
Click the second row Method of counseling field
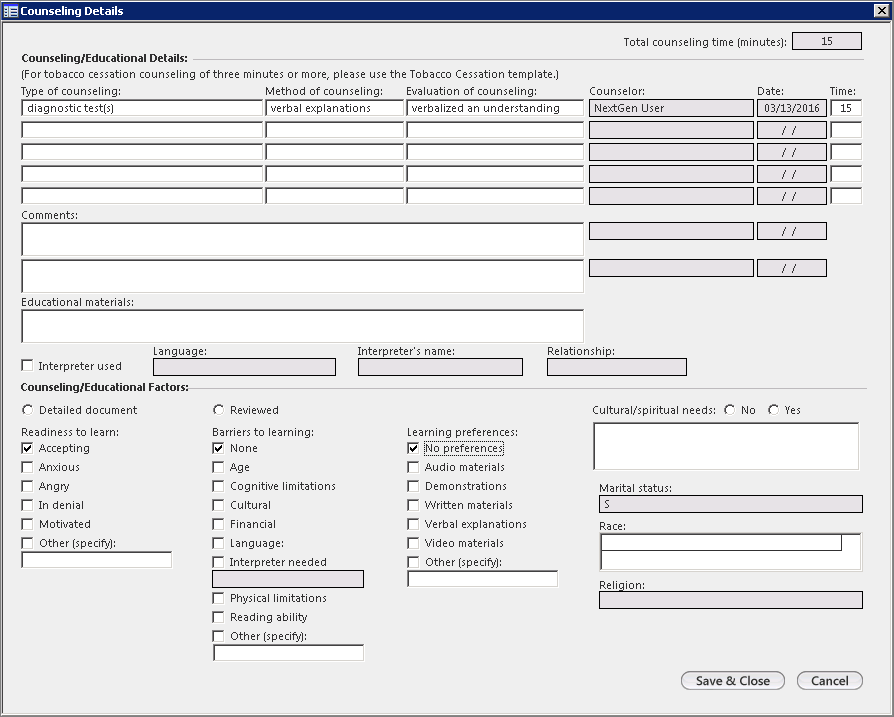pos(334,130)
